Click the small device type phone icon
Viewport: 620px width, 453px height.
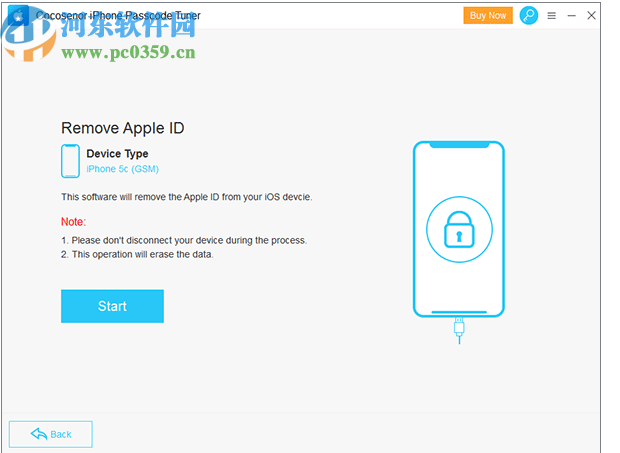pyautogui.click(x=70, y=161)
